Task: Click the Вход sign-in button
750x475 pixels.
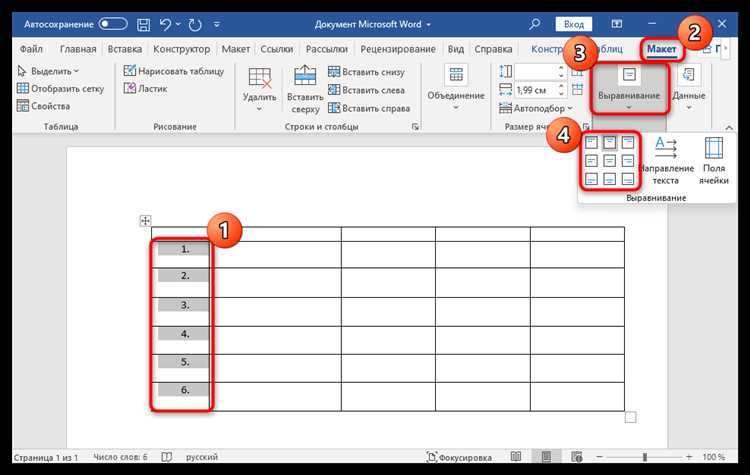Action: 574,24
